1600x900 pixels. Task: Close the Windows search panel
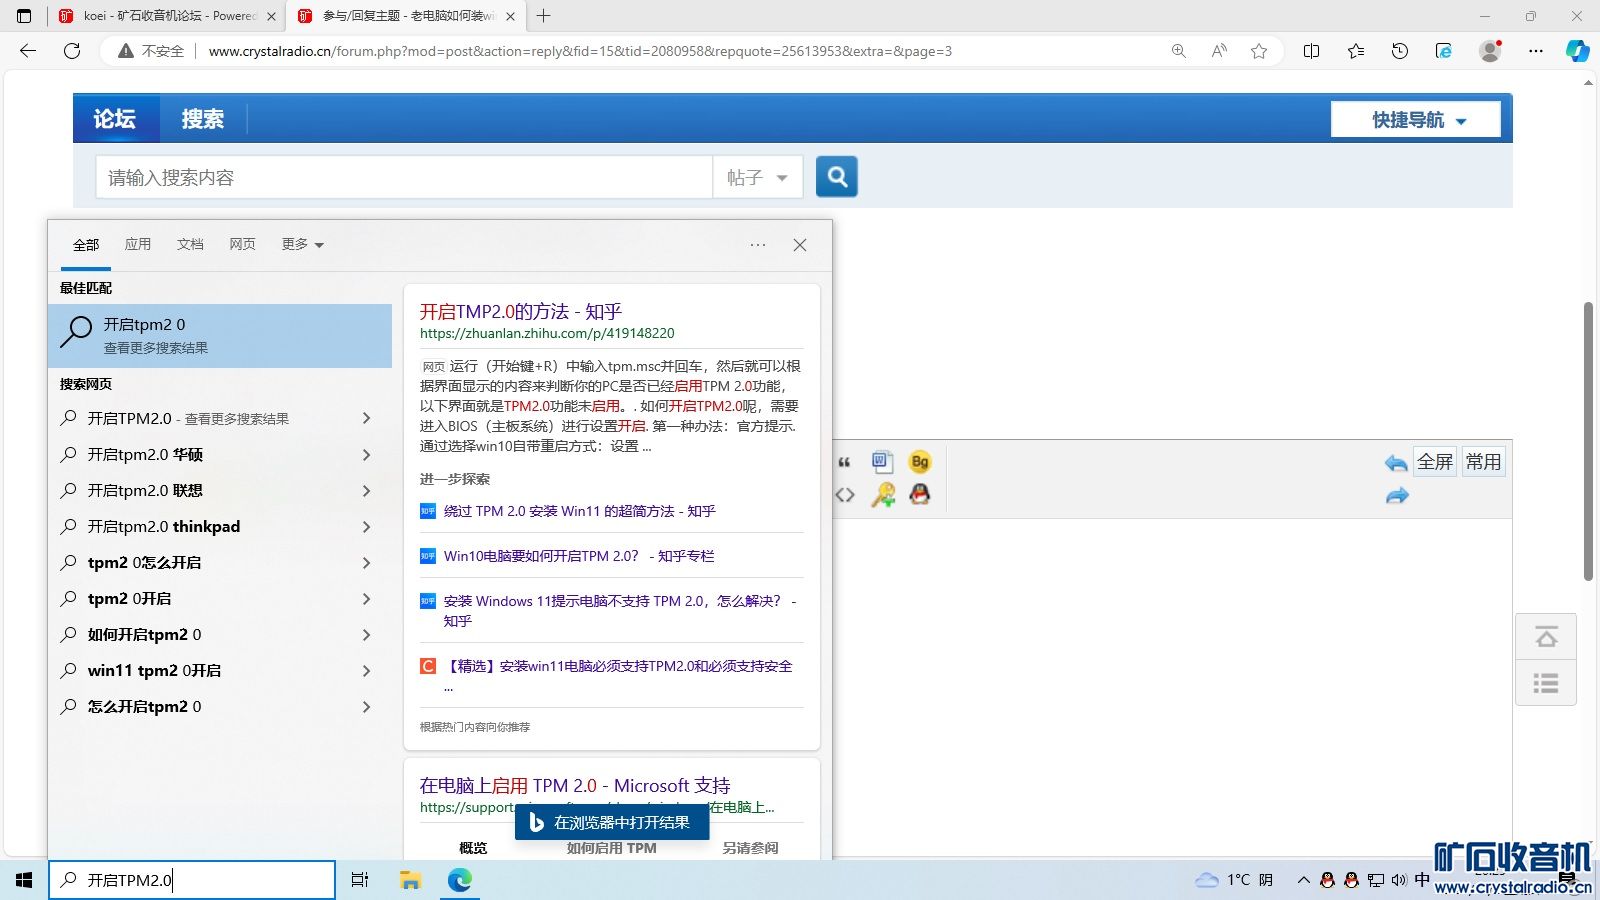(x=800, y=245)
